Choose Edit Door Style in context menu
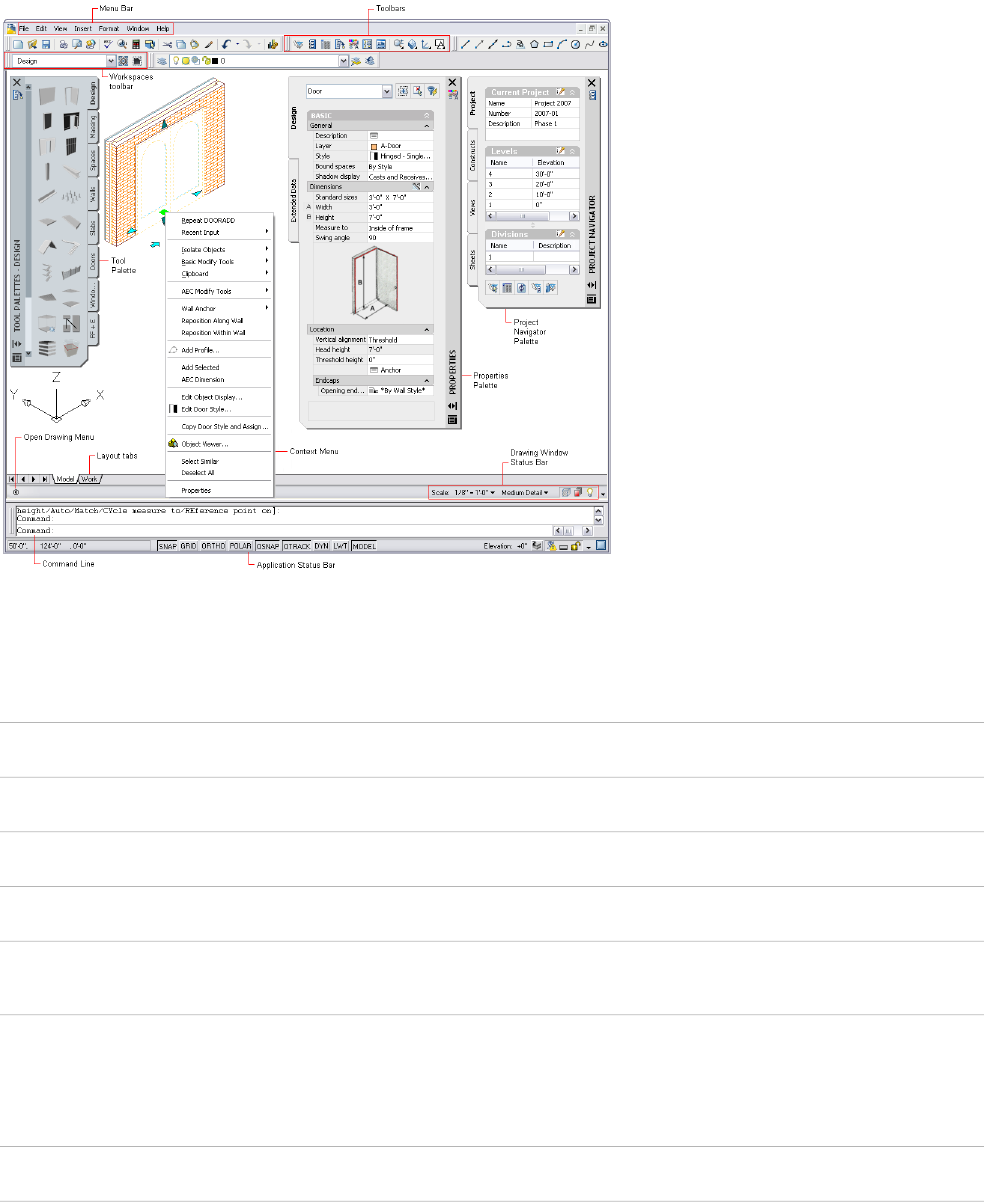The width and height of the screenshot is (984, 1202). pos(206,409)
